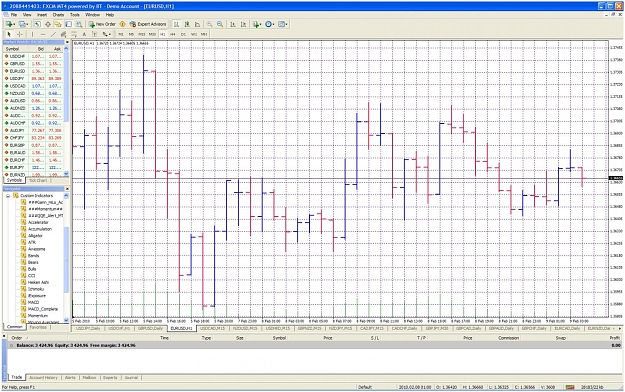Switch timeframe to H1
This screenshot has height=392, width=625.
point(163,34)
